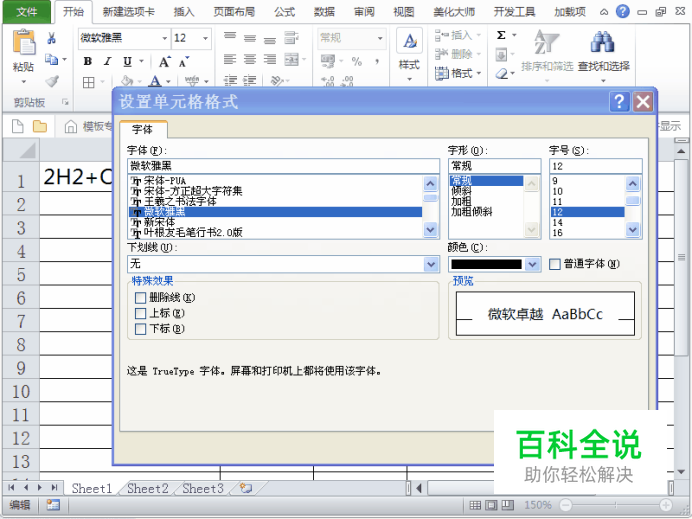
Task: Switch to the Formulas ribbon tab
Action: 284,12
